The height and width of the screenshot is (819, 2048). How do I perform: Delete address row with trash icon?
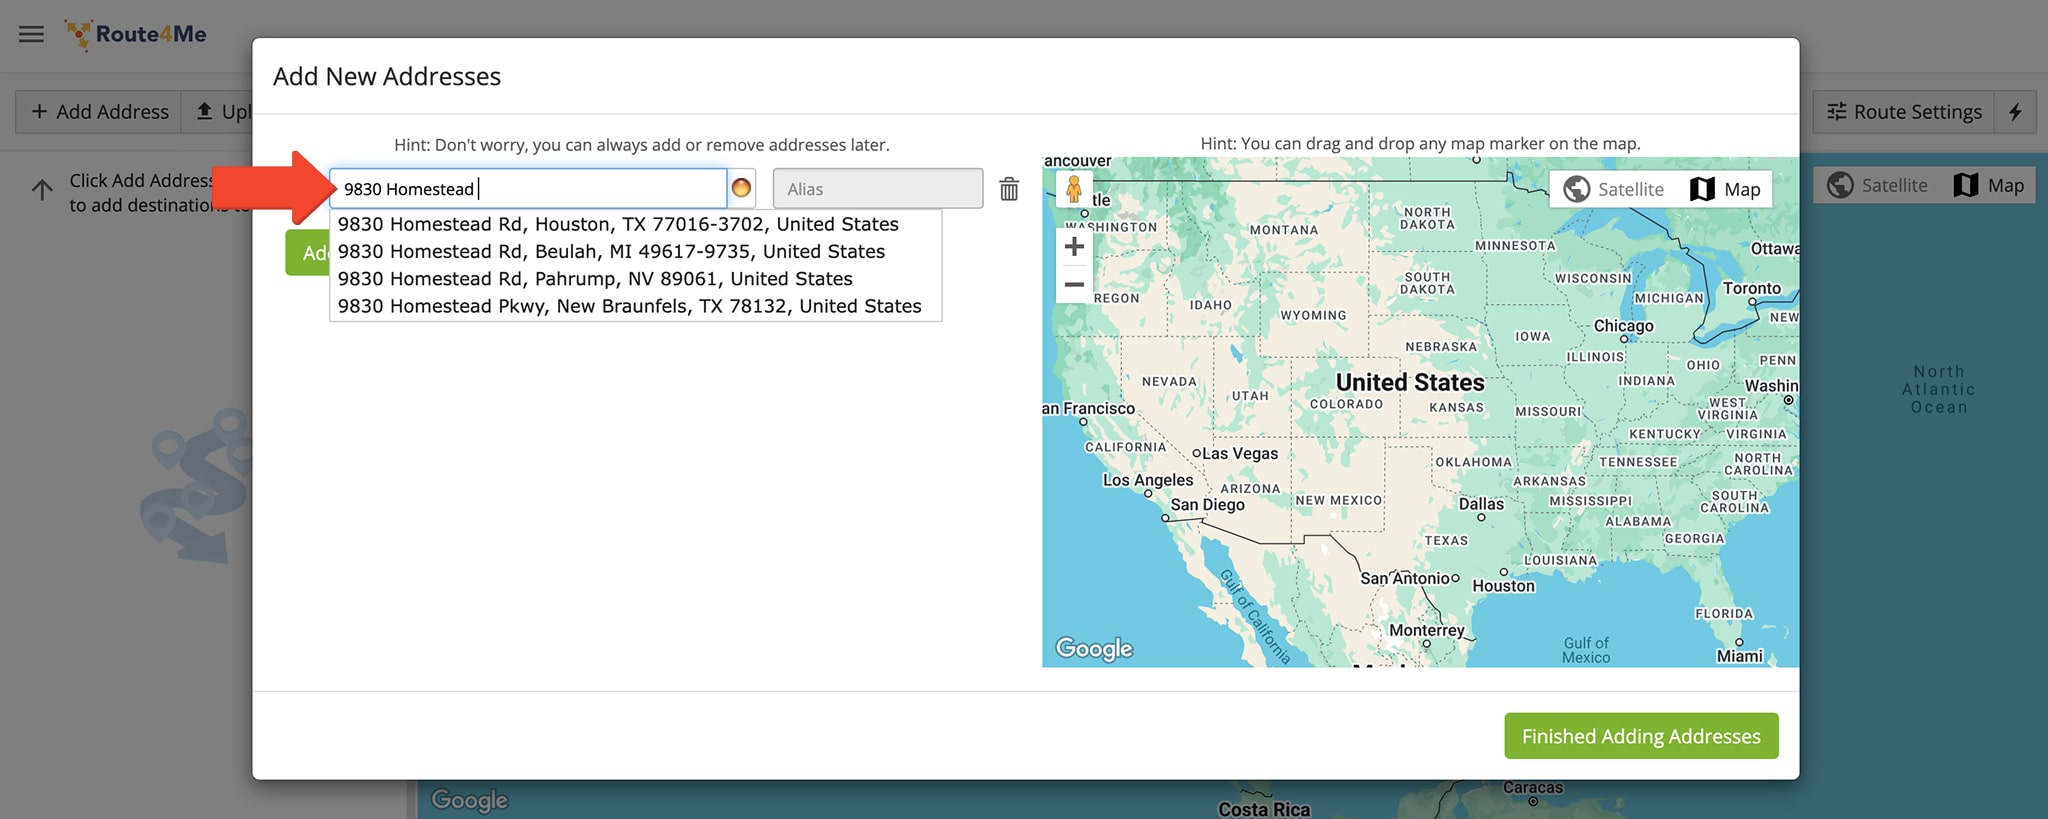click(1009, 188)
